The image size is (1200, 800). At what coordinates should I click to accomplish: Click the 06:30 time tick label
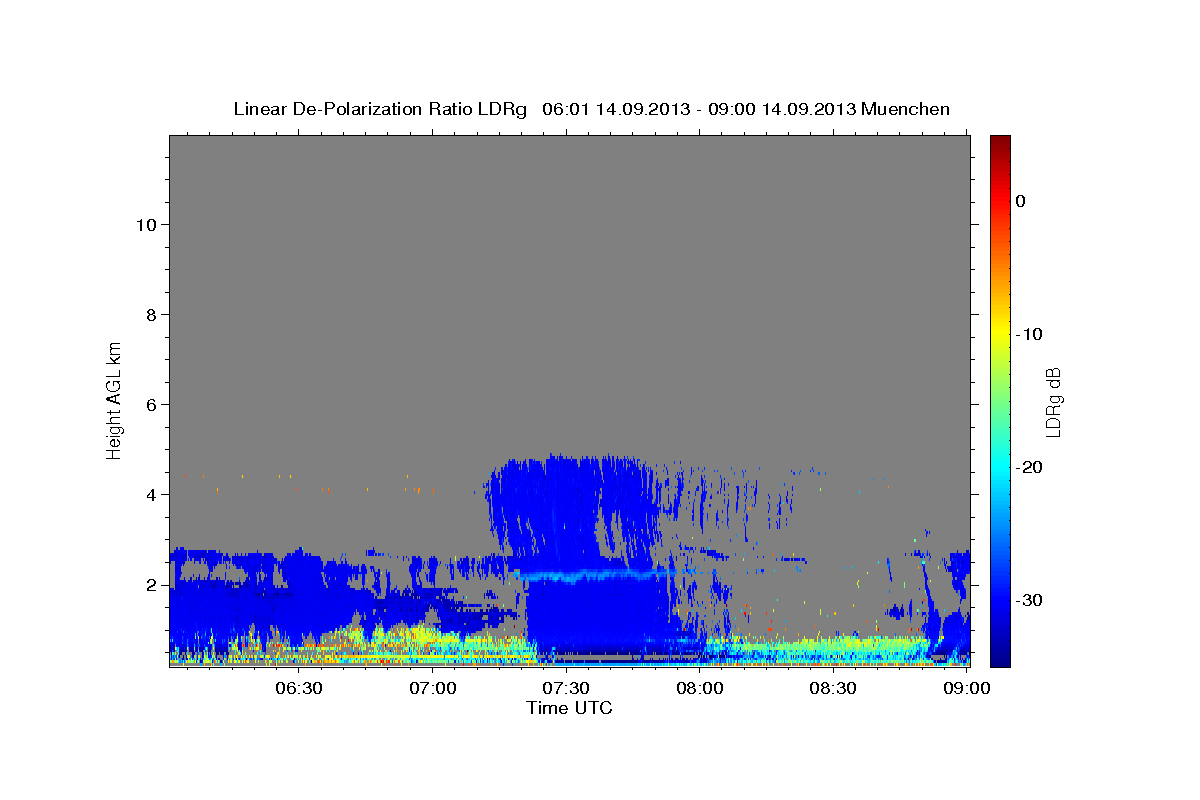pyautogui.click(x=299, y=688)
